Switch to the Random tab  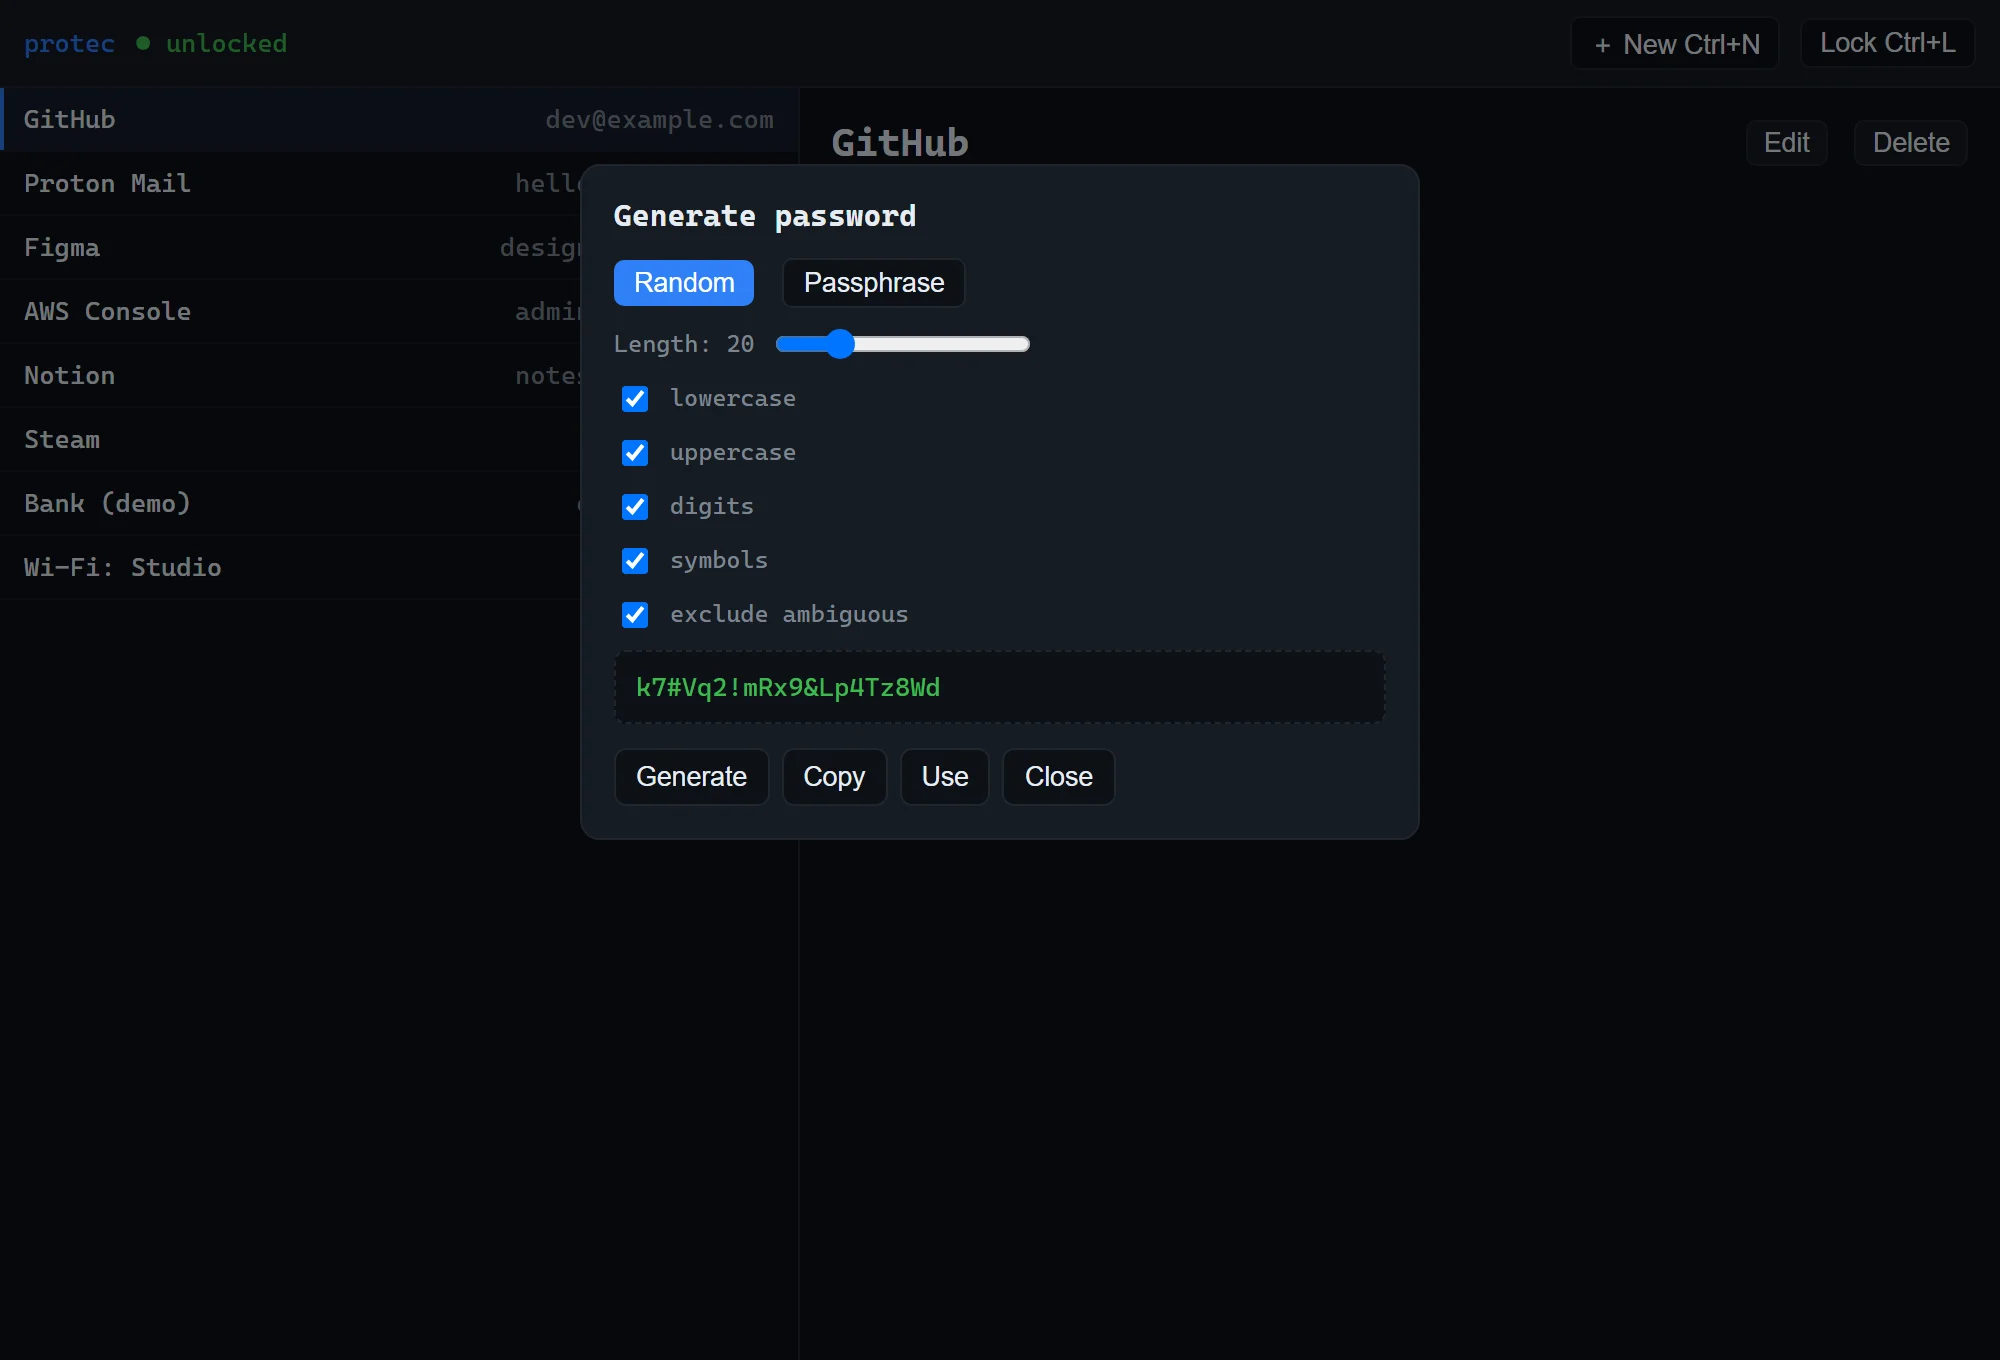684,283
